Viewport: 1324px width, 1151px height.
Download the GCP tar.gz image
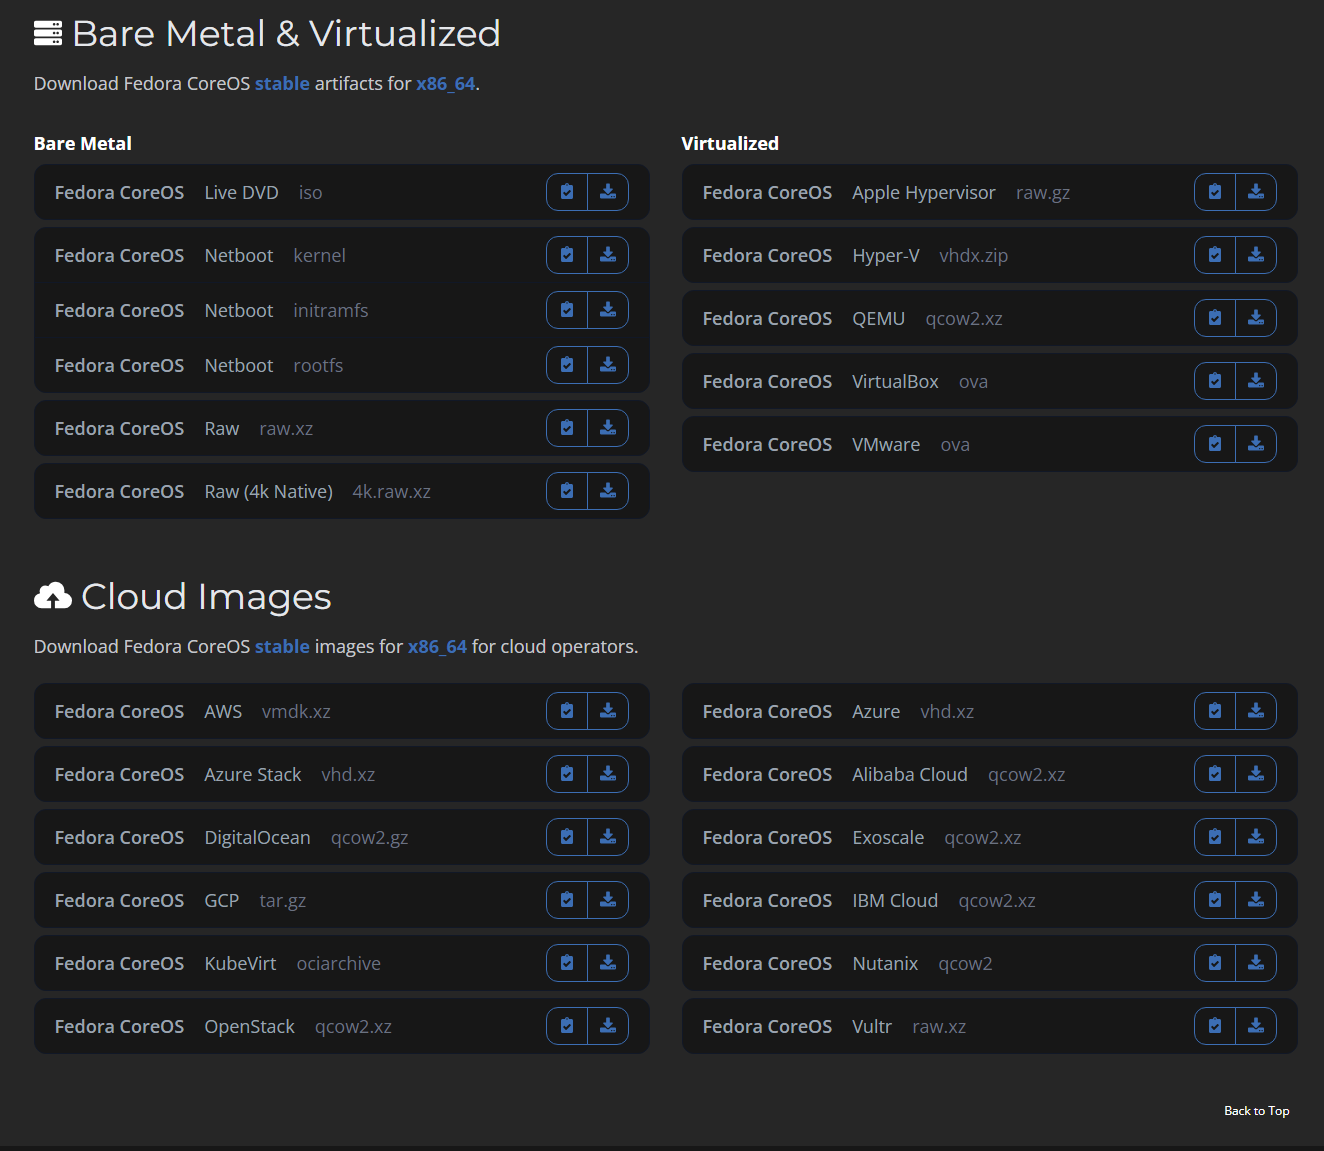[608, 900]
